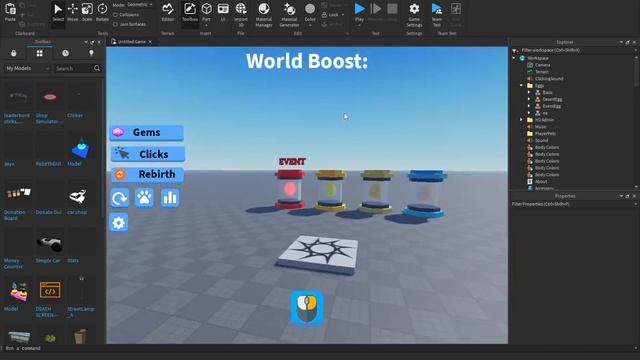Activate the Move tool
The width and height of the screenshot is (640, 360).
73,12
